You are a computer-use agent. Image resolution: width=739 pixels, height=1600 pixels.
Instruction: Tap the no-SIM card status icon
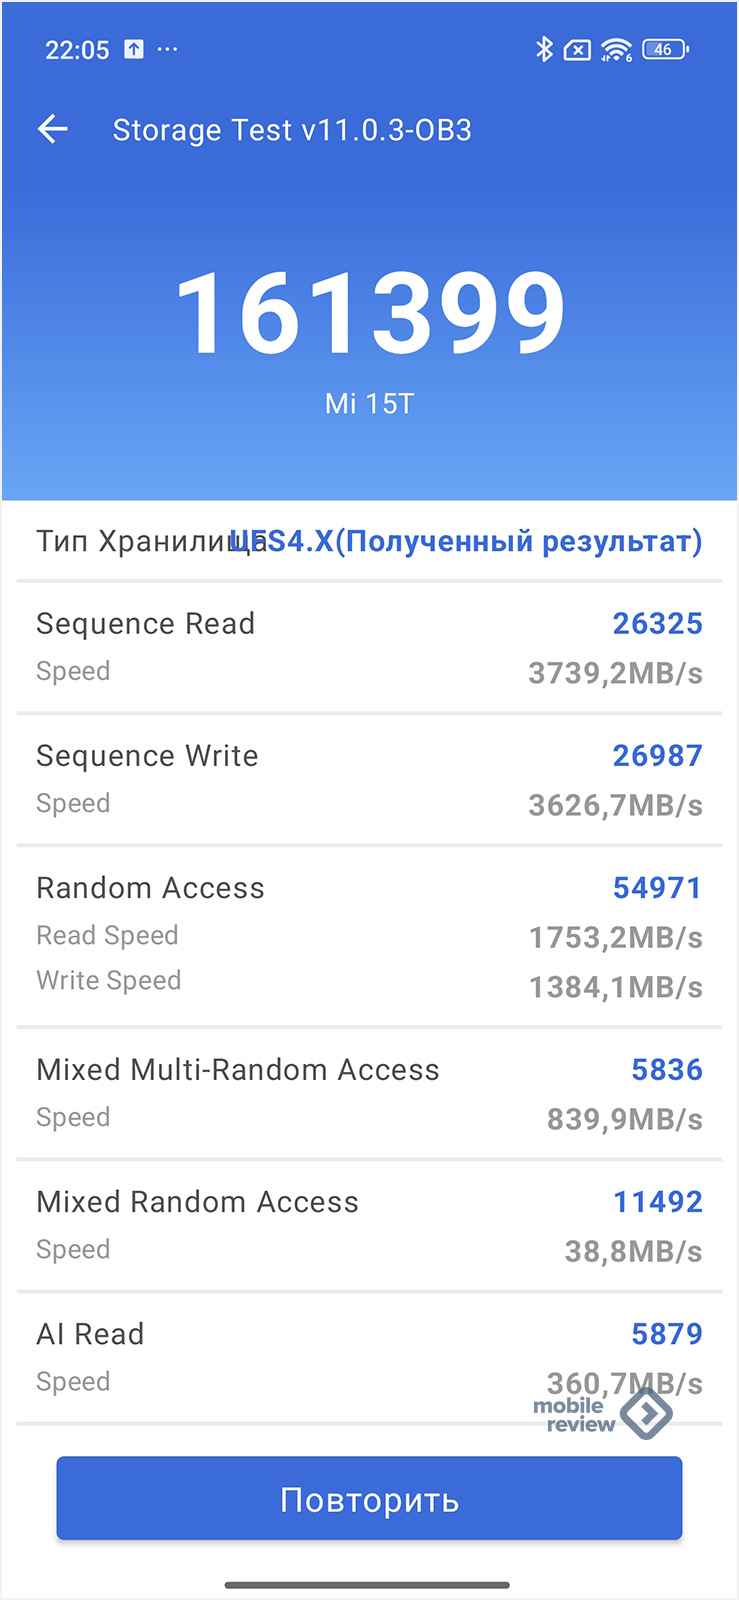tap(577, 50)
